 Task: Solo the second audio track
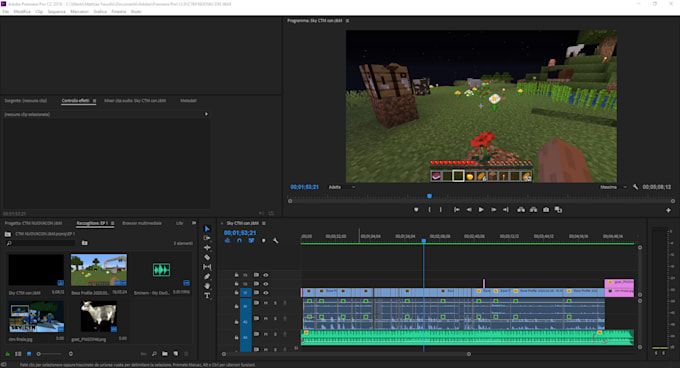click(275, 319)
